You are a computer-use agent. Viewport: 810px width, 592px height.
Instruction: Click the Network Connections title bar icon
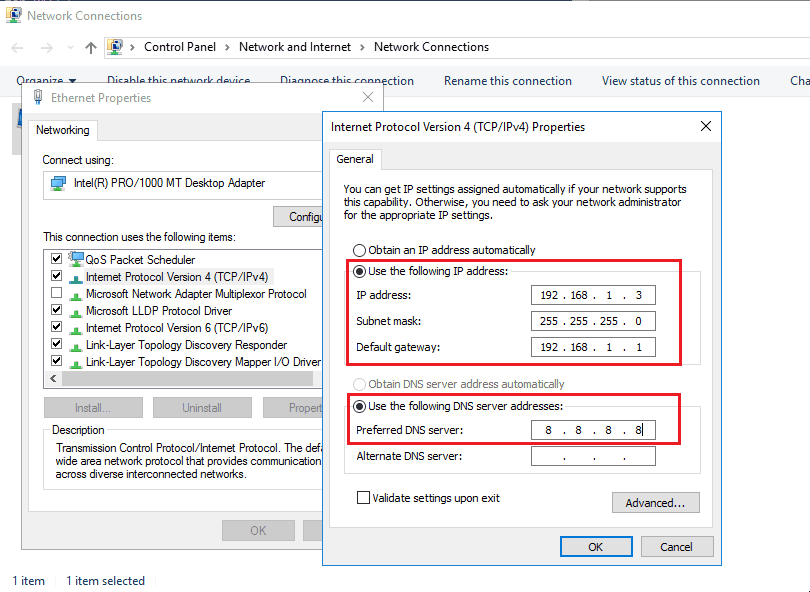(x=13, y=15)
